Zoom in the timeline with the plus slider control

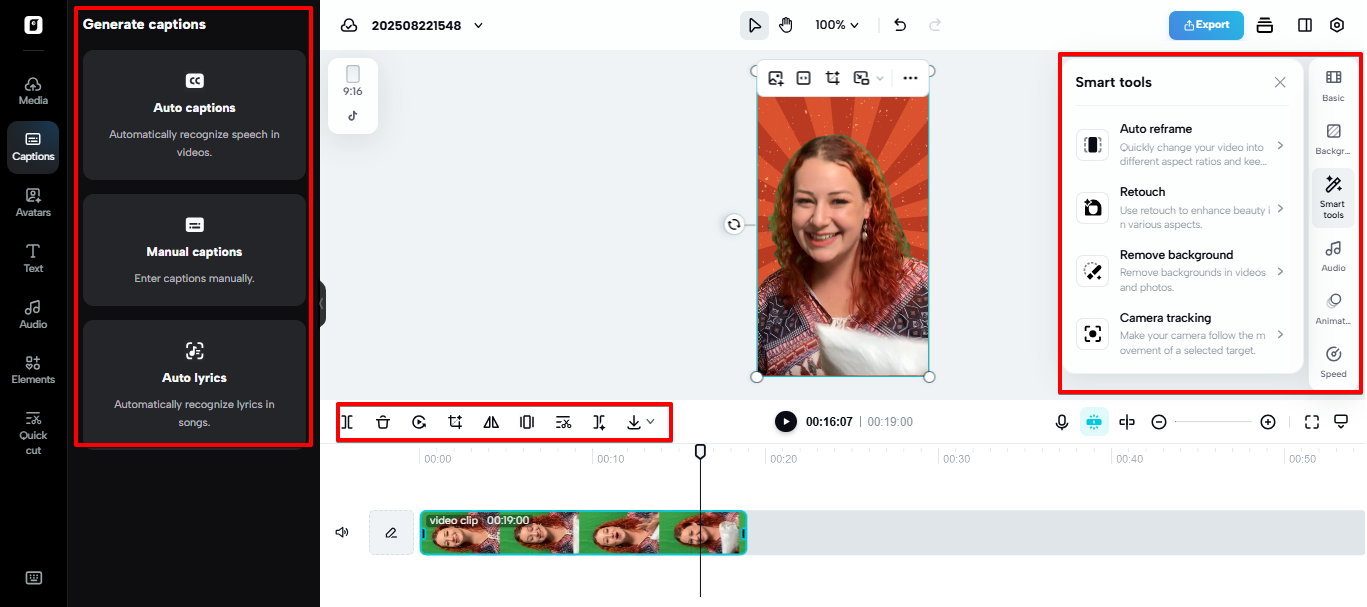(1268, 421)
